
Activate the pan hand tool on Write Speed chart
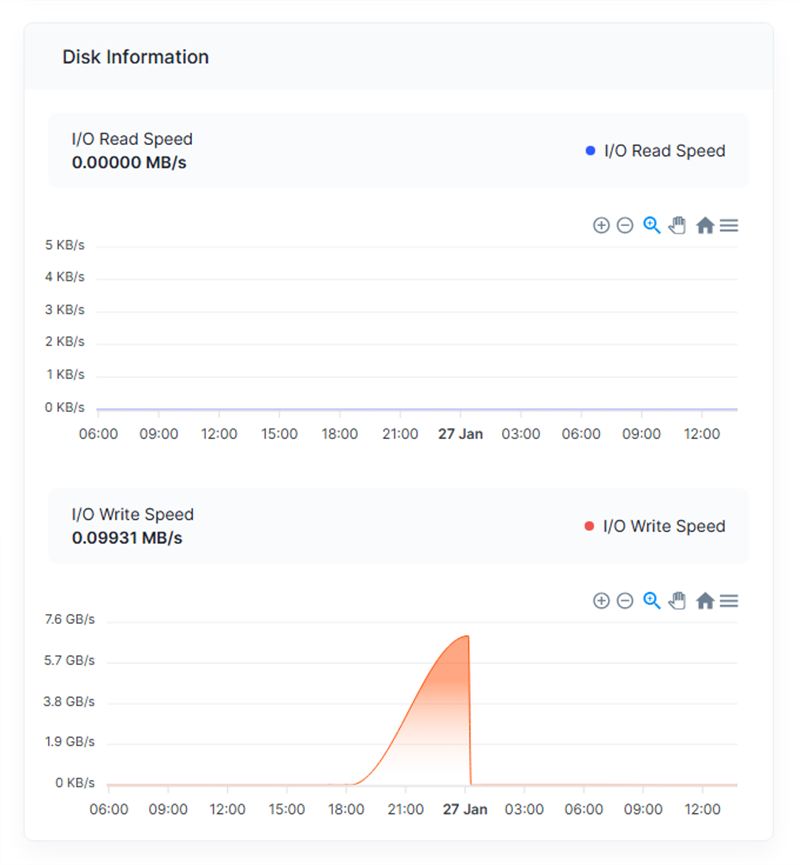coord(678,601)
